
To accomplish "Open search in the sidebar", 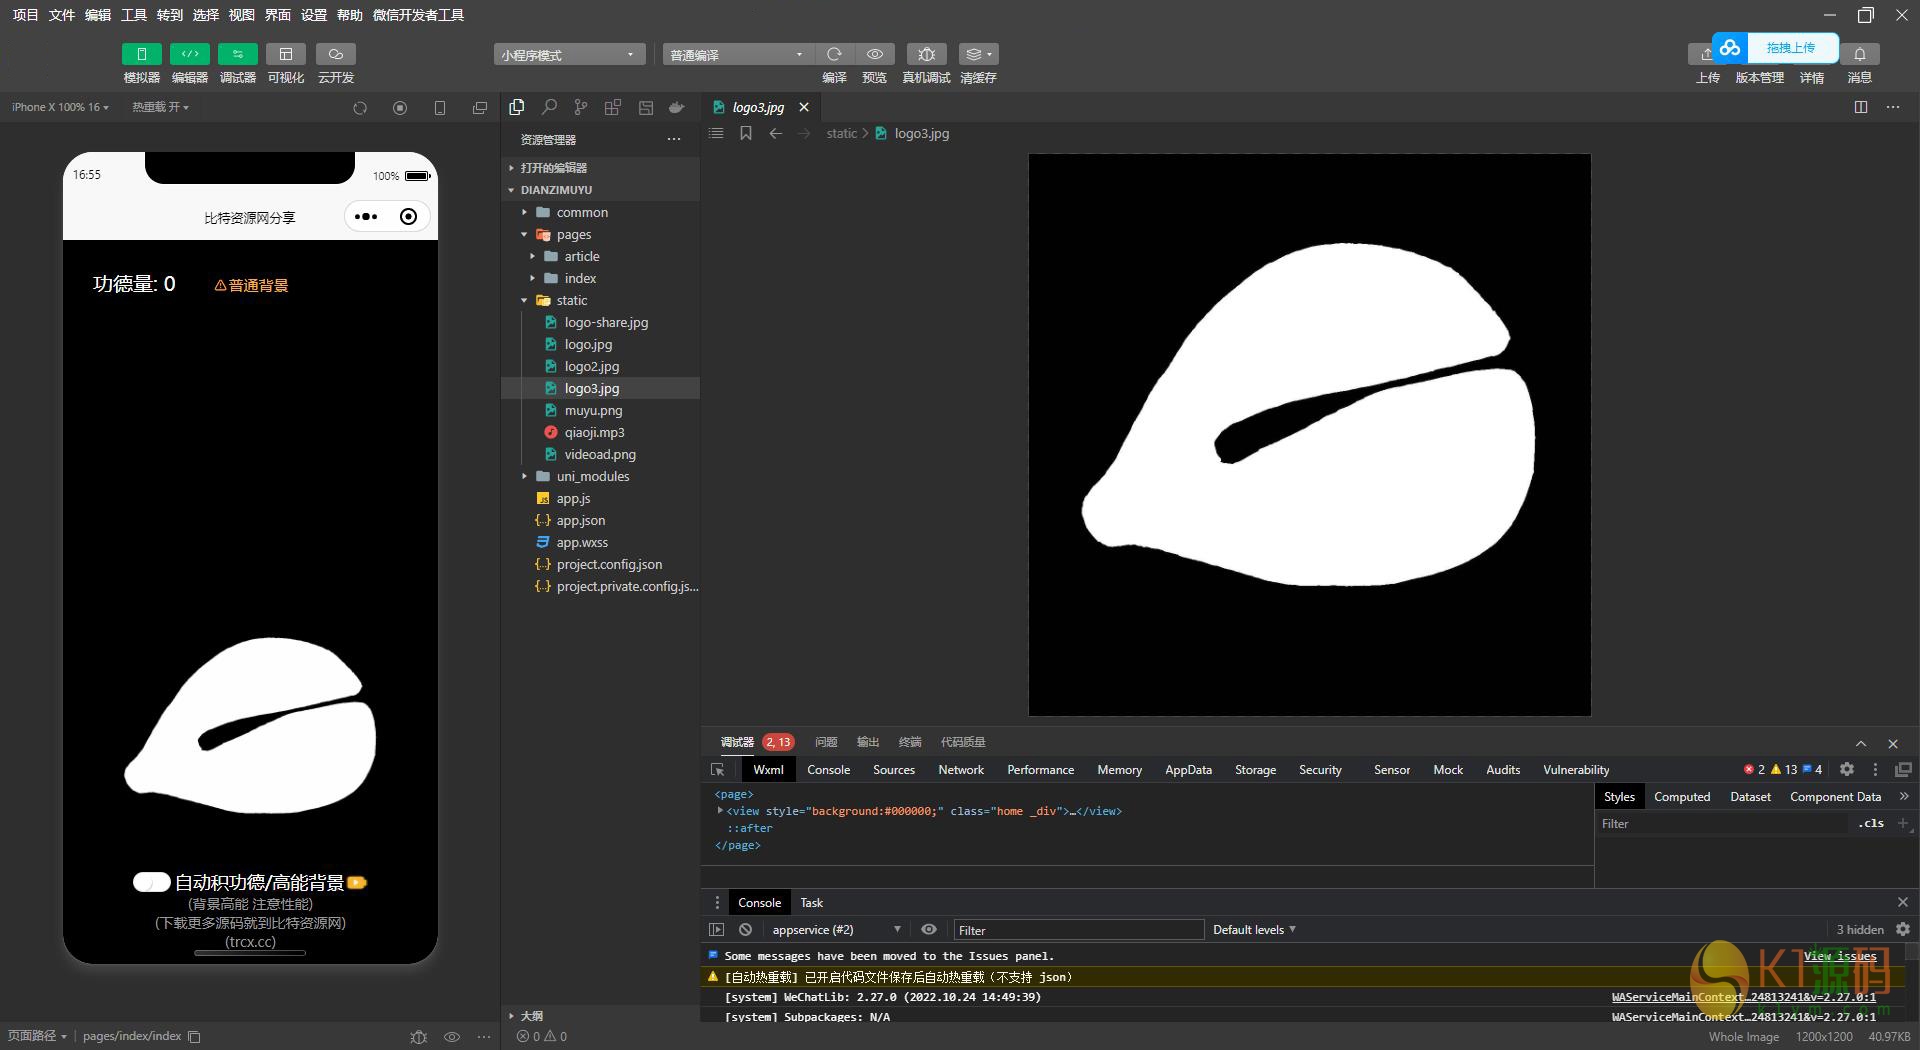I will pos(549,107).
